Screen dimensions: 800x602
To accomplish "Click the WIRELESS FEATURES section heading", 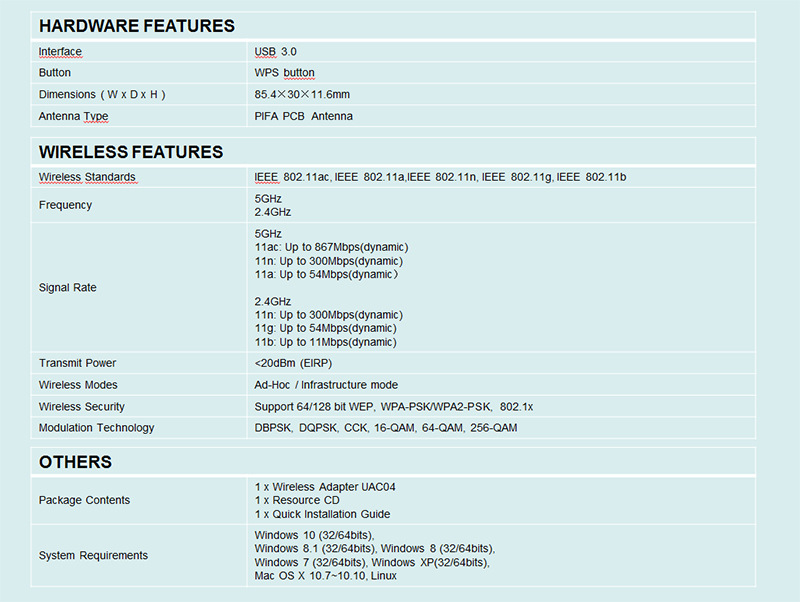I will coord(130,152).
